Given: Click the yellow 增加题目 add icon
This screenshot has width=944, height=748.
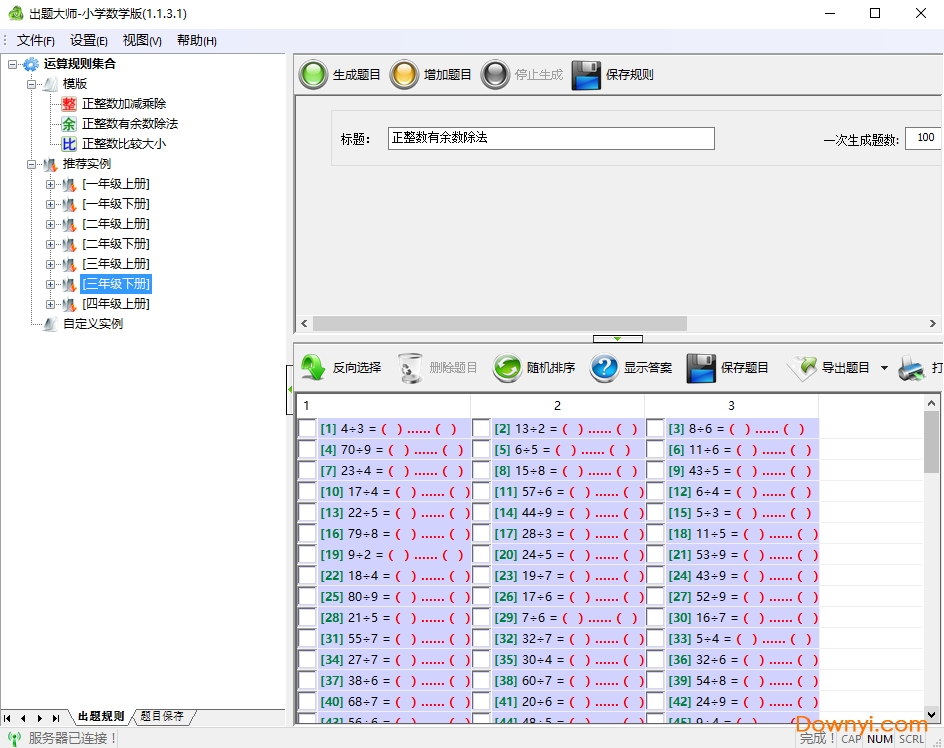Looking at the screenshot, I should click(x=404, y=75).
